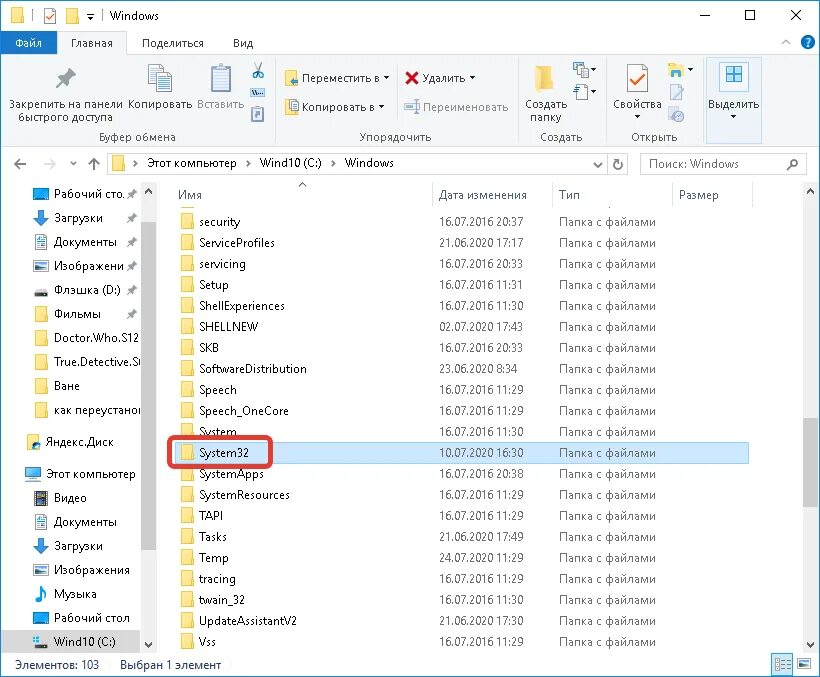
Task: Click Wind10 (C:) in the address breadcrumb
Action: [x=290, y=163]
